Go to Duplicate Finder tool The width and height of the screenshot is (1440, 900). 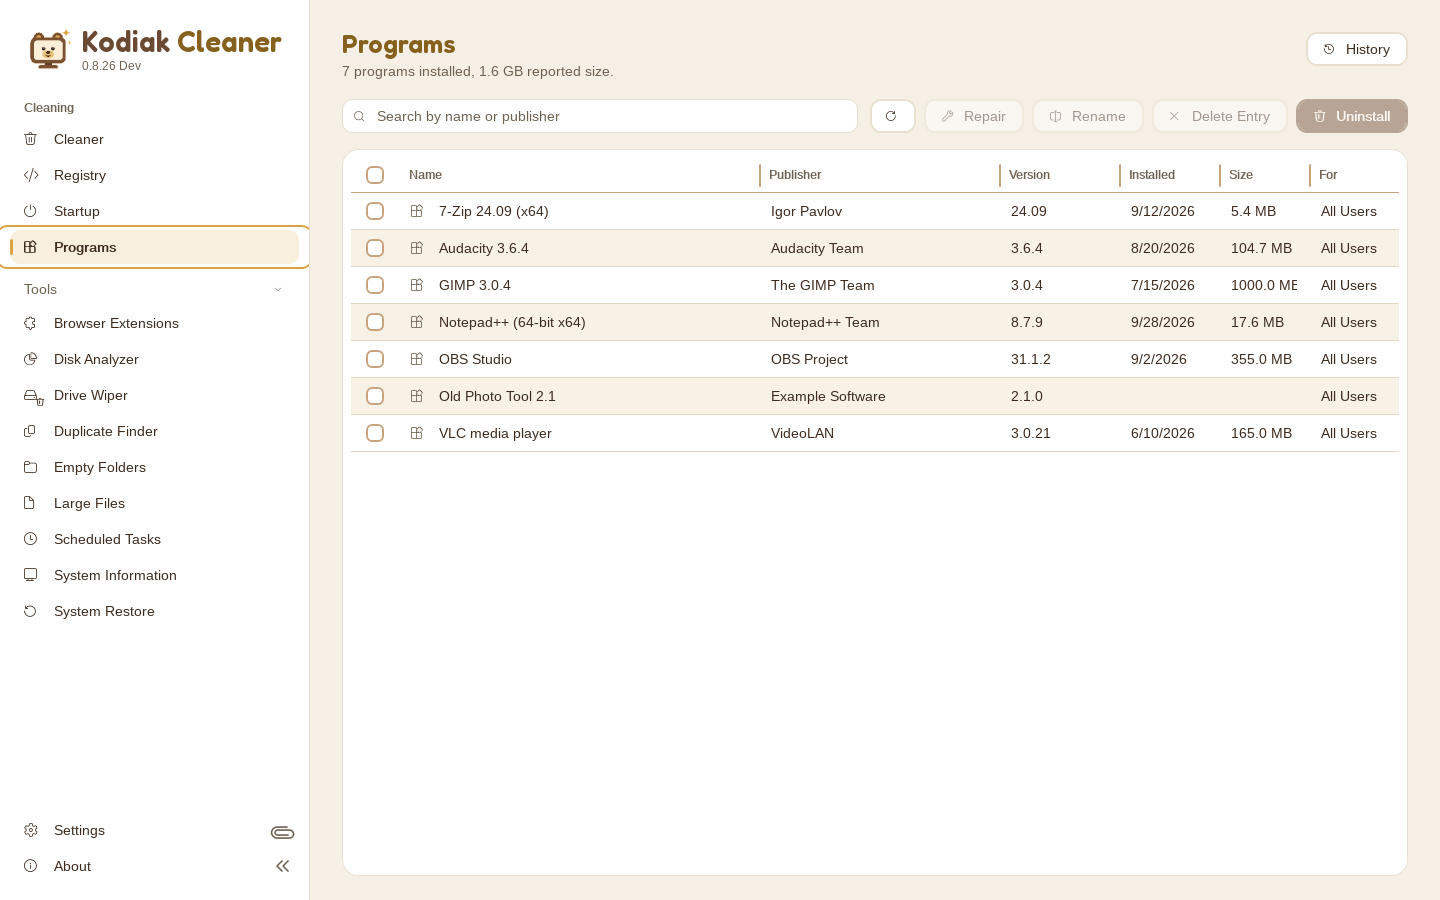[x=155, y=431]
